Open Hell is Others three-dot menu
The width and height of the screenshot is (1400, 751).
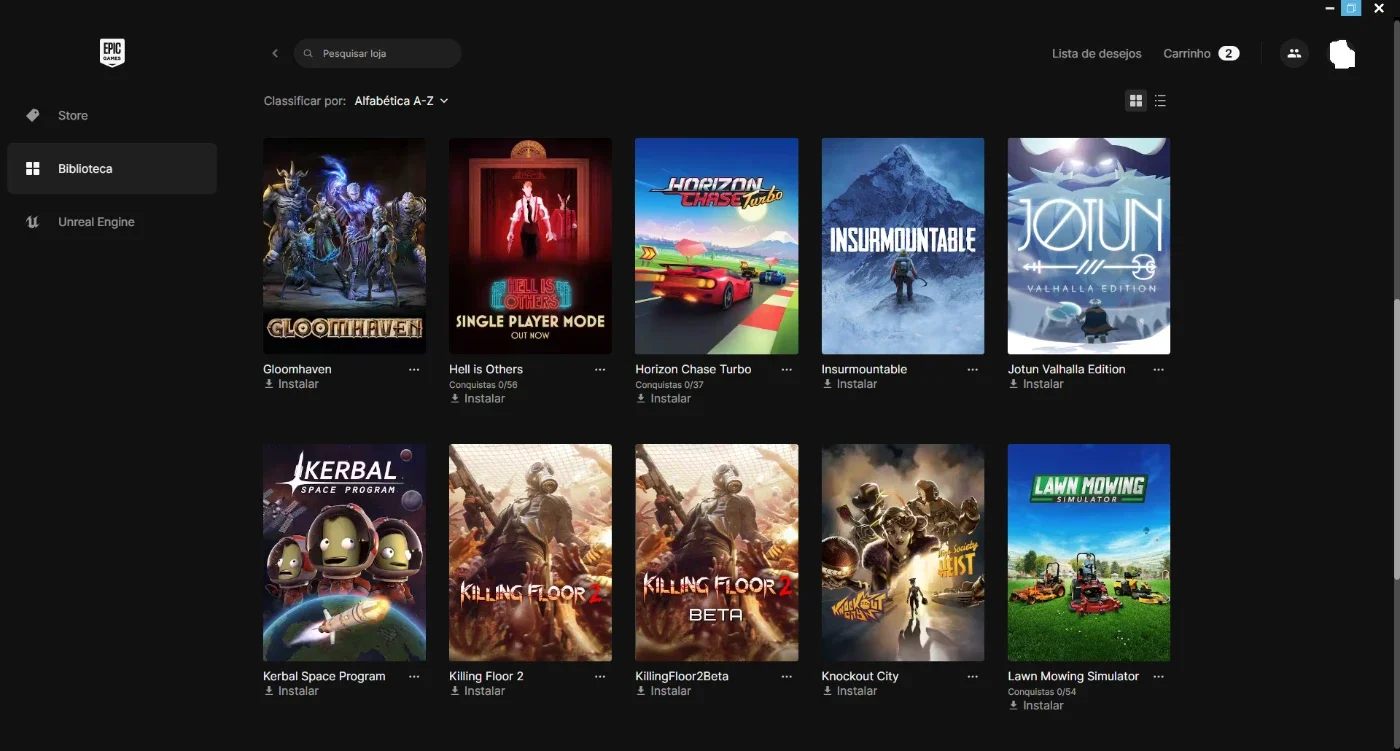click(600, 370)
